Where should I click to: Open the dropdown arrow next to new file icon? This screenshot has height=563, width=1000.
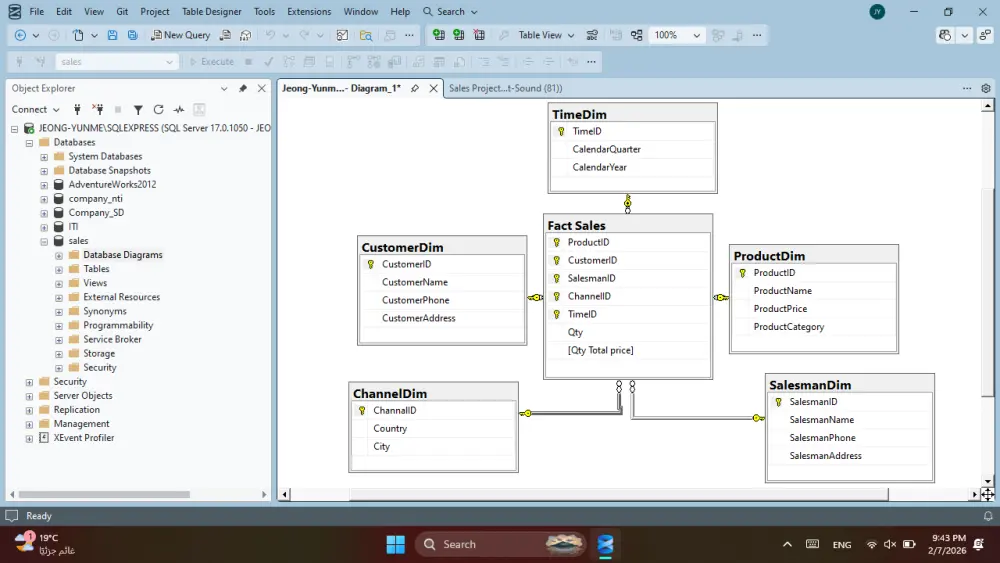[x=94, y=35]
